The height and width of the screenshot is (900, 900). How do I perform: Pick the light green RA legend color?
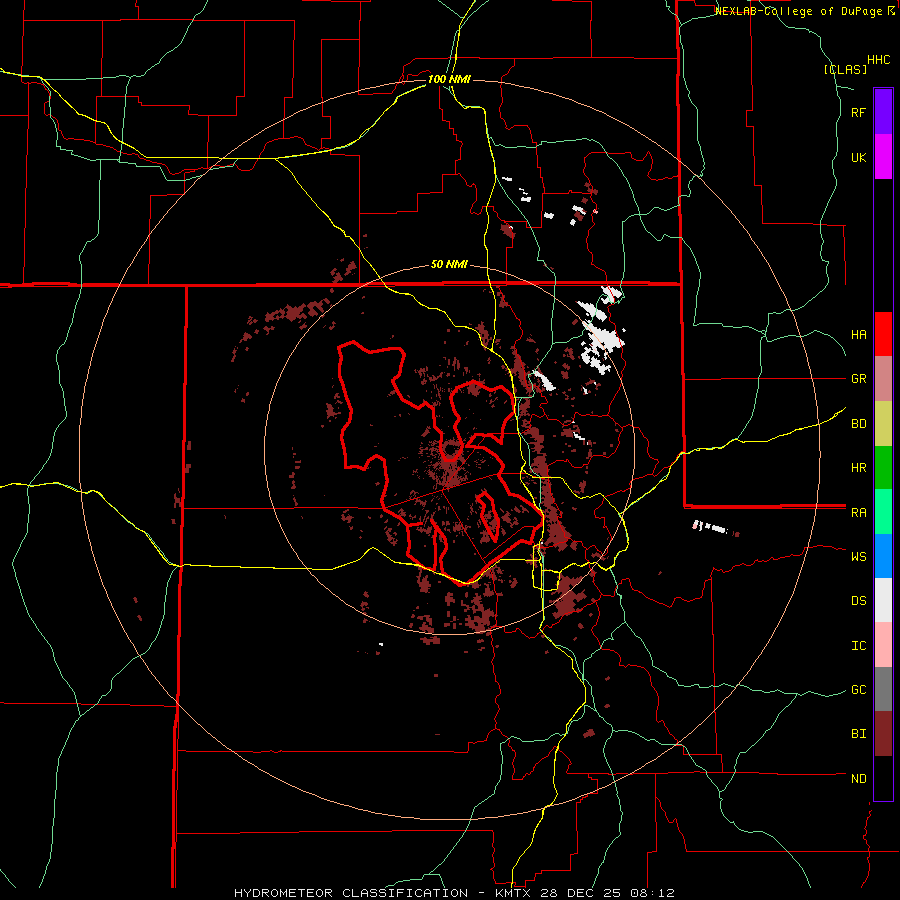point(883,512)
